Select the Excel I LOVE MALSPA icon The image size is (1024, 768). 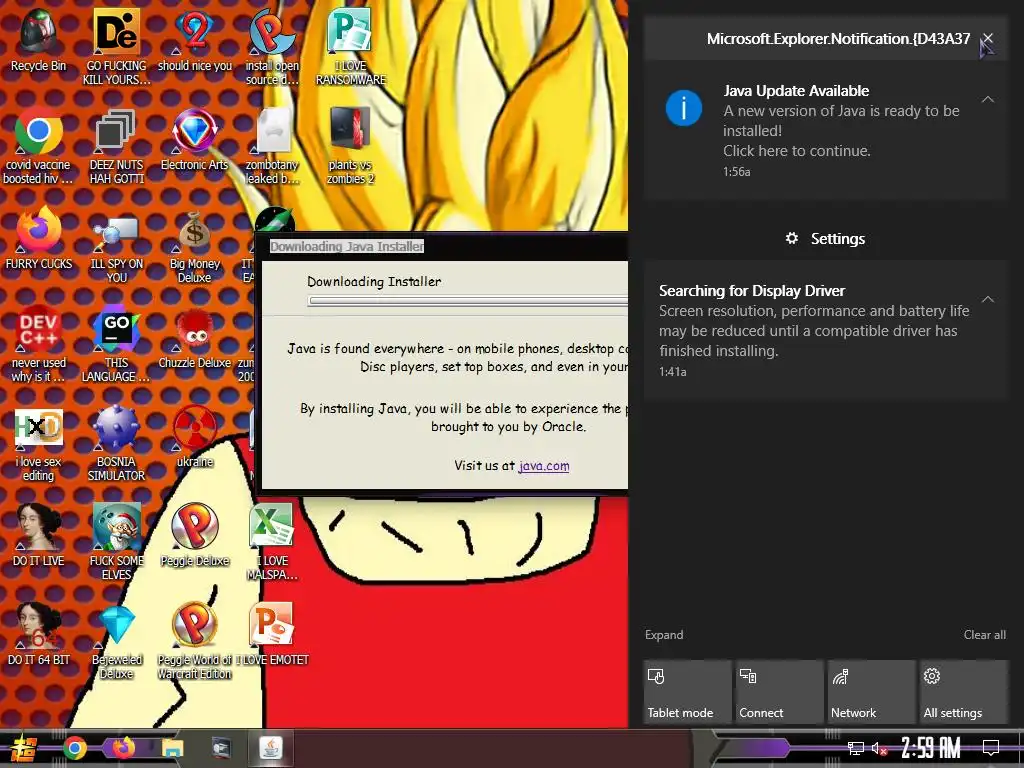click(x=272, y=541)
